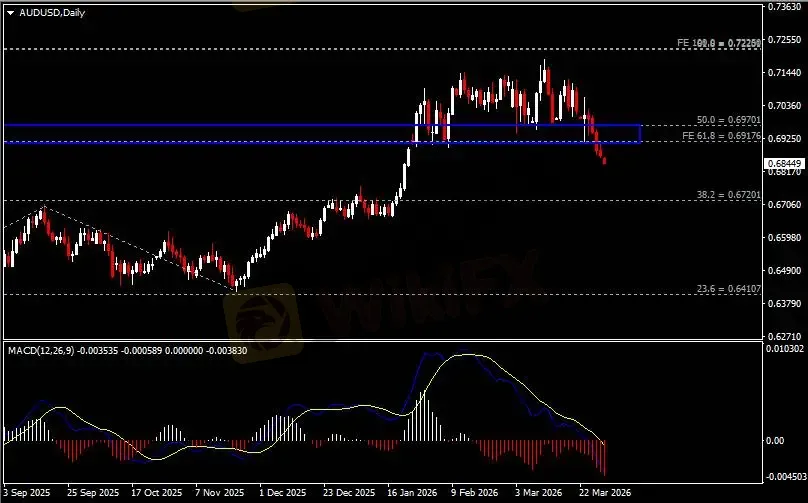Click the 8 Sep 2025 date label

[28, 493]
